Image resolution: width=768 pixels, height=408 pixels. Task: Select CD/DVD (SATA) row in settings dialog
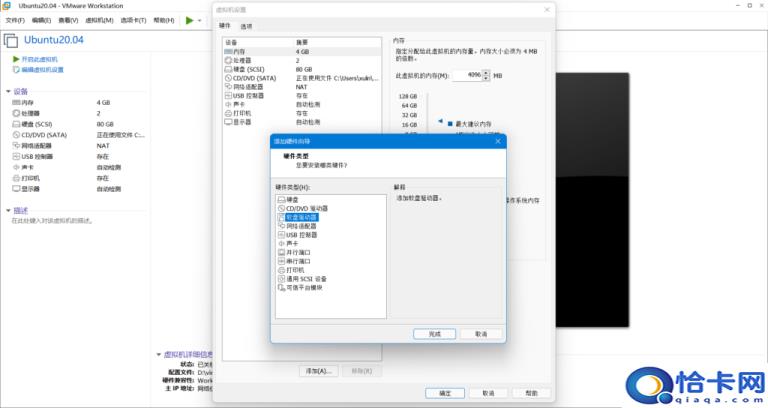click(x=302, y=78)
